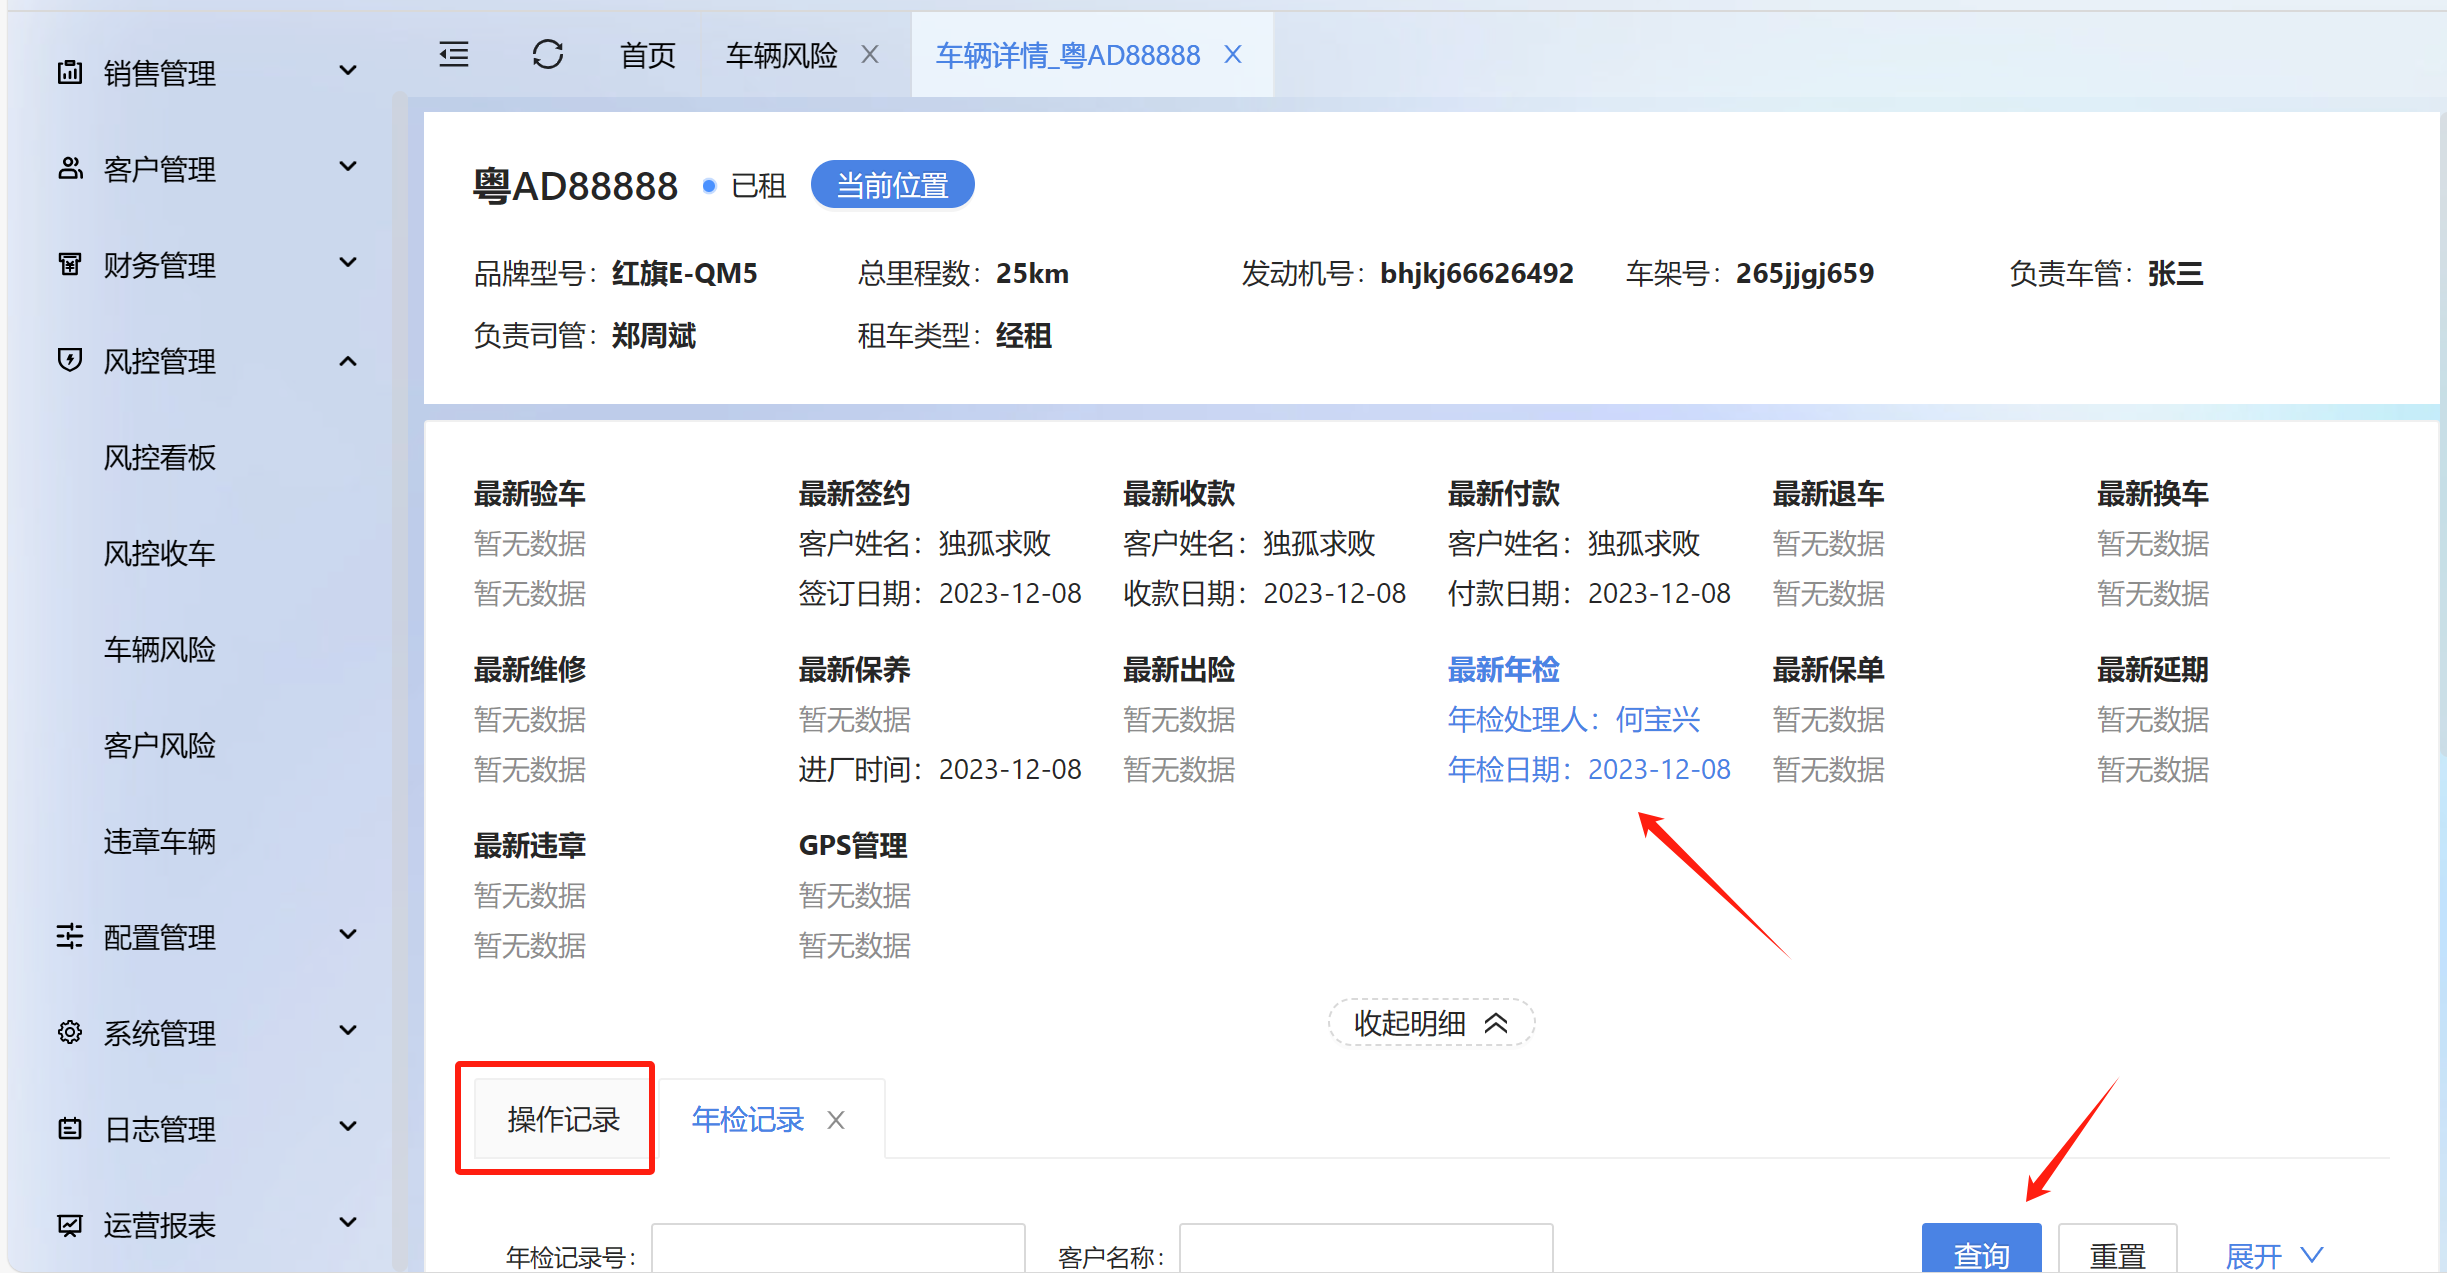The width and height of the screenshot is (2447, 1273).
Task: Collapse details with 收起明细
Action: (1430, 1022)
